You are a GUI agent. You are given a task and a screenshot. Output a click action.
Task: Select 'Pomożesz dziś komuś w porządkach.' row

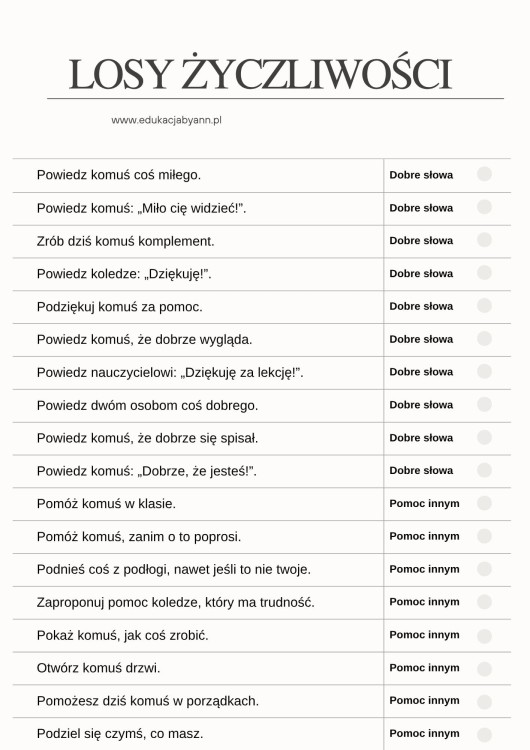coord(262,701)
